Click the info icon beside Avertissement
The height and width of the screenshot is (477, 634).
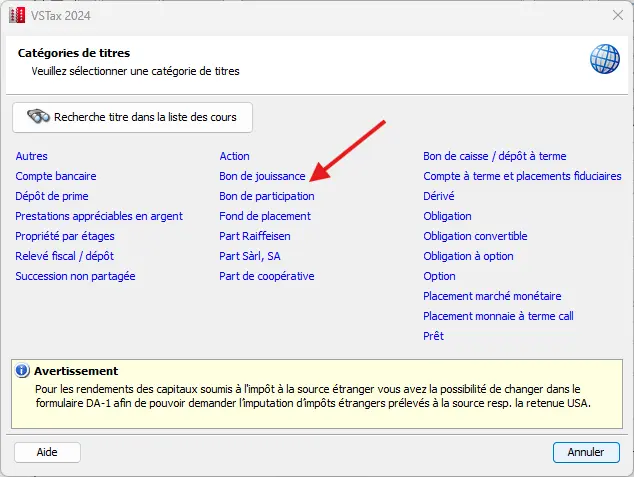tap(23, 371)
